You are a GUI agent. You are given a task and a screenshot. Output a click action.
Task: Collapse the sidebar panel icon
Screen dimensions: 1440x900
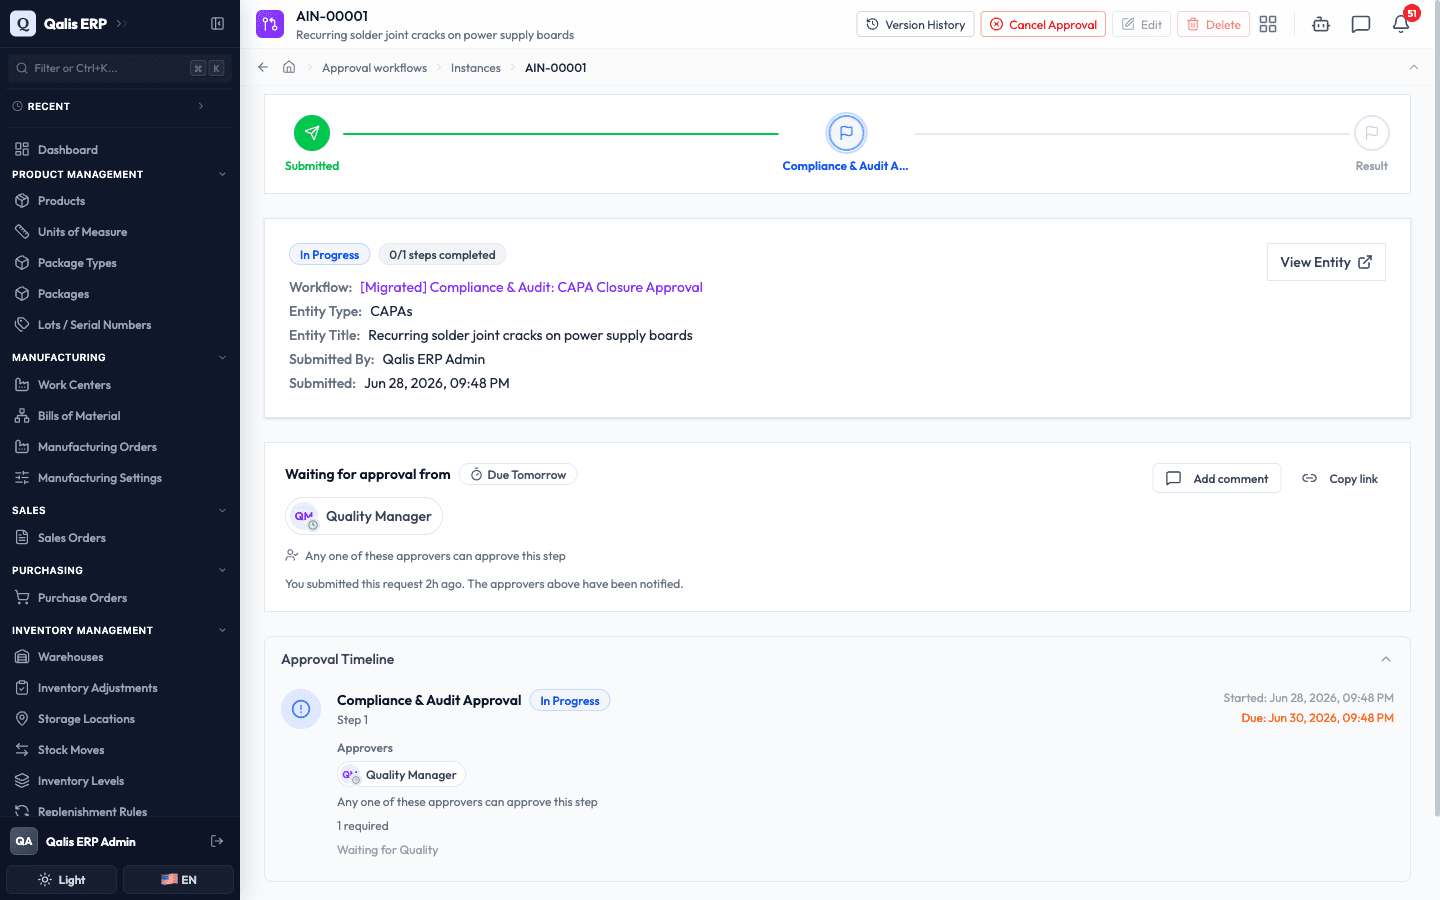(217, 23)
